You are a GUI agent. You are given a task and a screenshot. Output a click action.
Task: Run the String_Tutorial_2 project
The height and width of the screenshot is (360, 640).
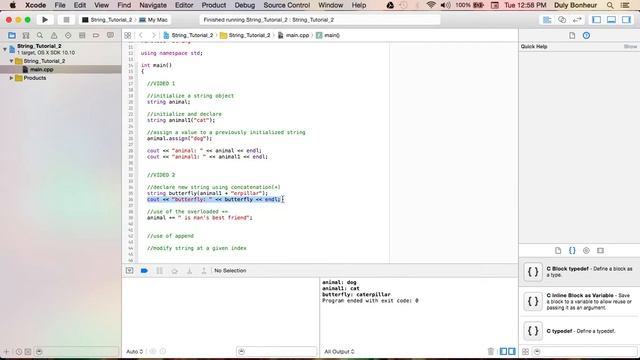click(45, 20)
